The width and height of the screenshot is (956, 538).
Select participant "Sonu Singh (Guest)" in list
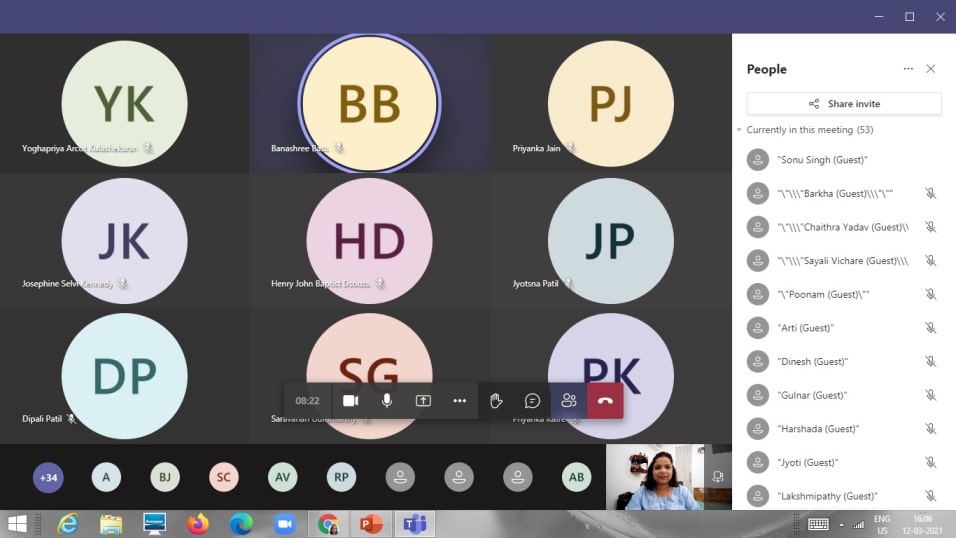[x=822, y=160]
